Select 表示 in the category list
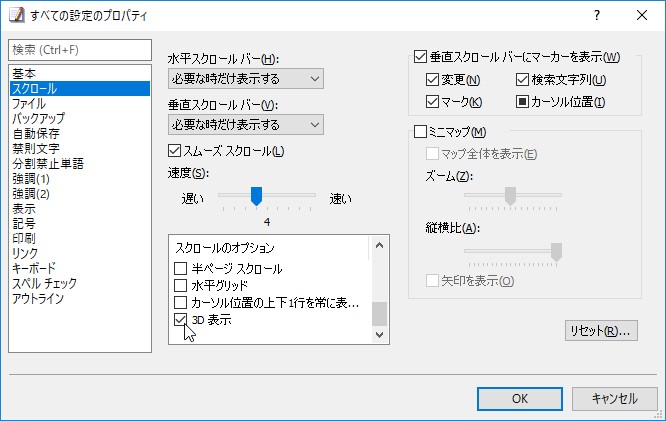This screenshot has height=421, width=666. point(80,209)
